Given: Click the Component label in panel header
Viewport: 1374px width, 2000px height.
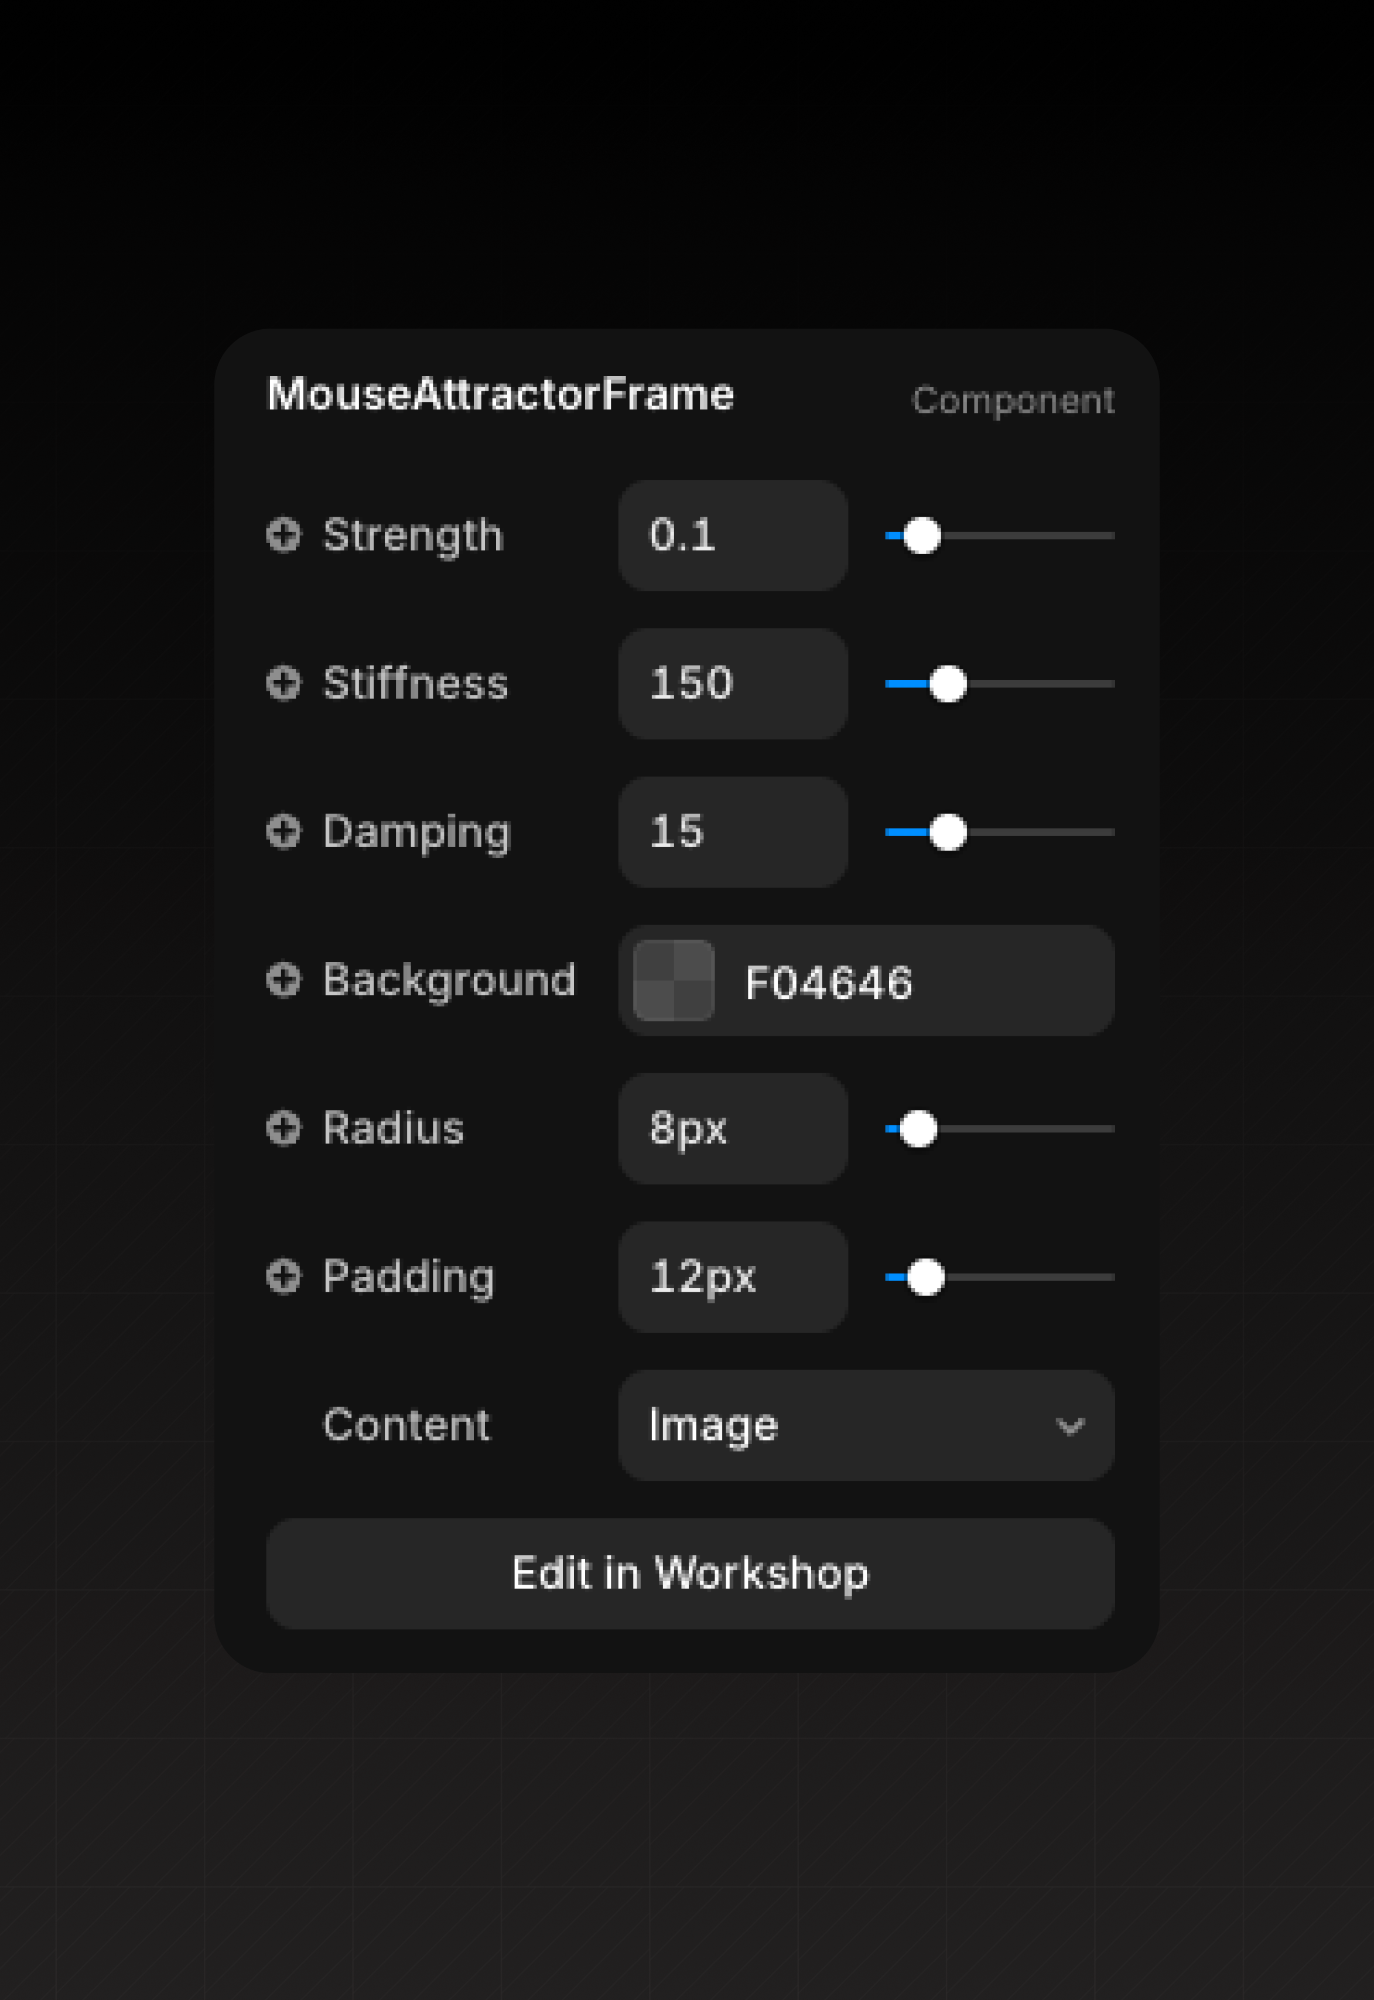Looking at the screenshot, I should [x=1012, y=400].
